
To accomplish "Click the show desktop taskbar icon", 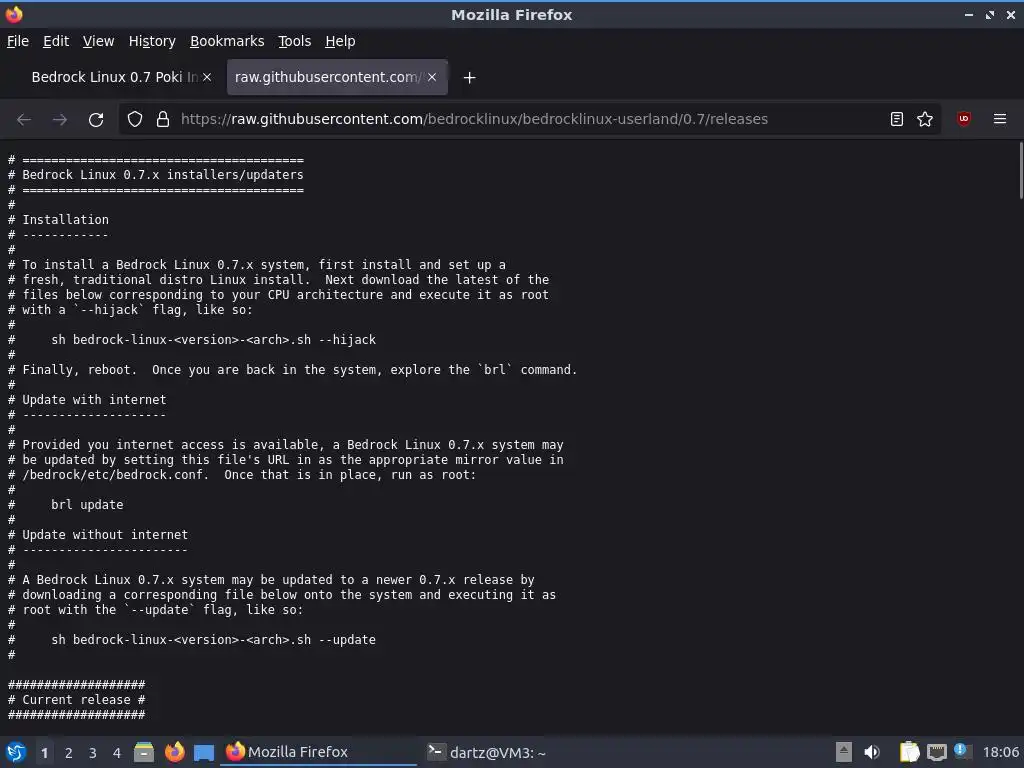I will tap(204, 752).
